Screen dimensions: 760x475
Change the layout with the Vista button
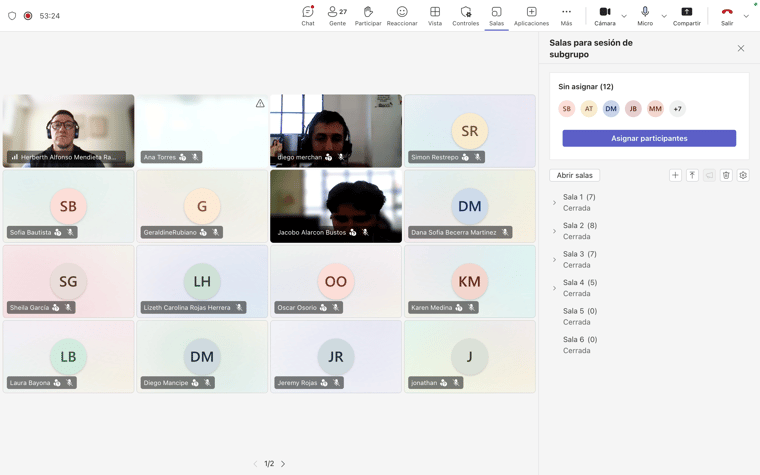435,16
